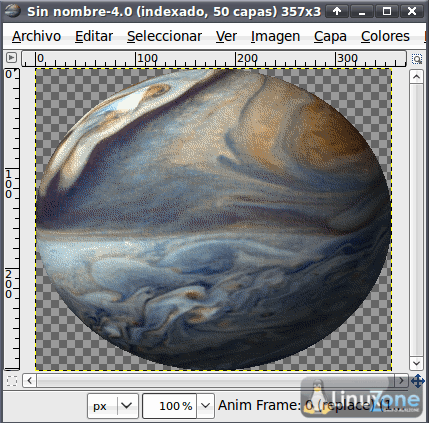Click the vertical ruler on the left
Image resolution: width=429 pixels, height=423 pixels.
(x=12, y=219)
